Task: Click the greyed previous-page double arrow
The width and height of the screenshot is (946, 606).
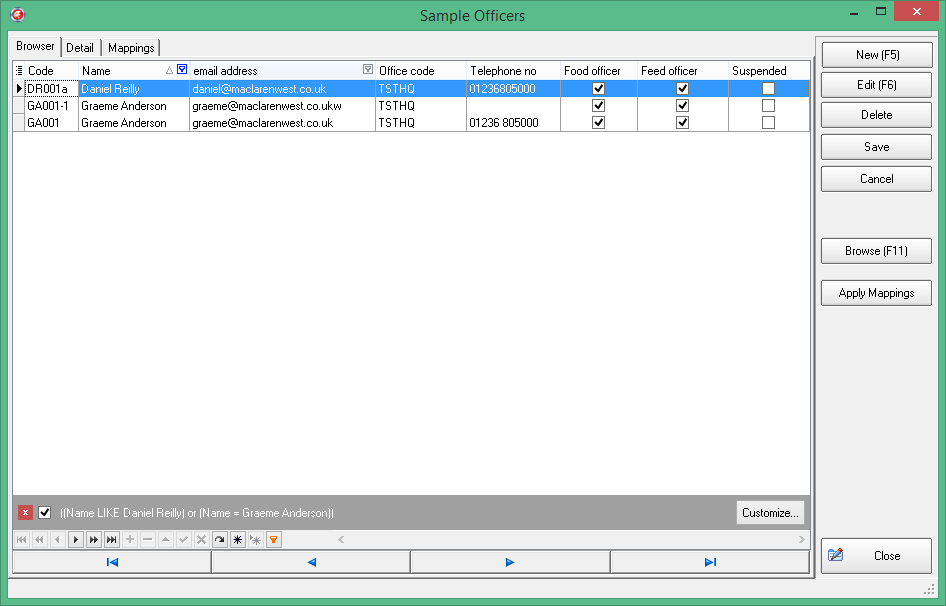Action: tap(40, 540)
